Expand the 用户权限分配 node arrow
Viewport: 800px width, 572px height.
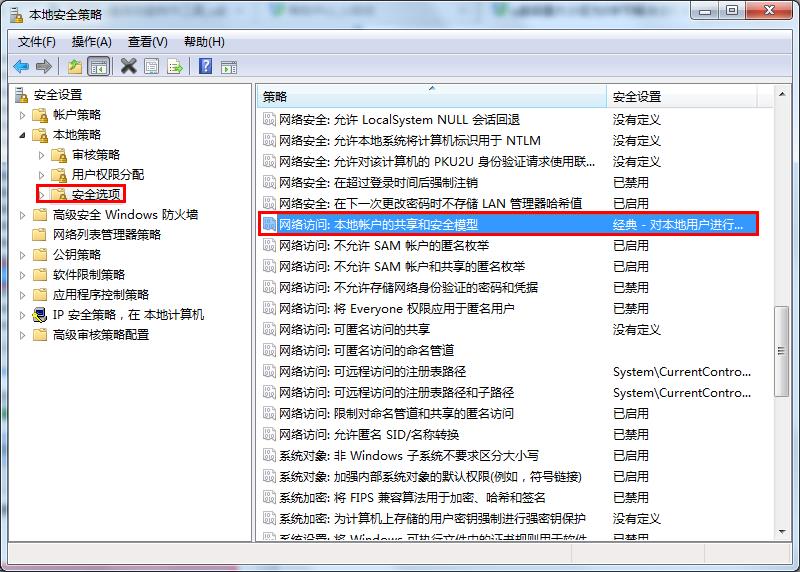(42, 175)
